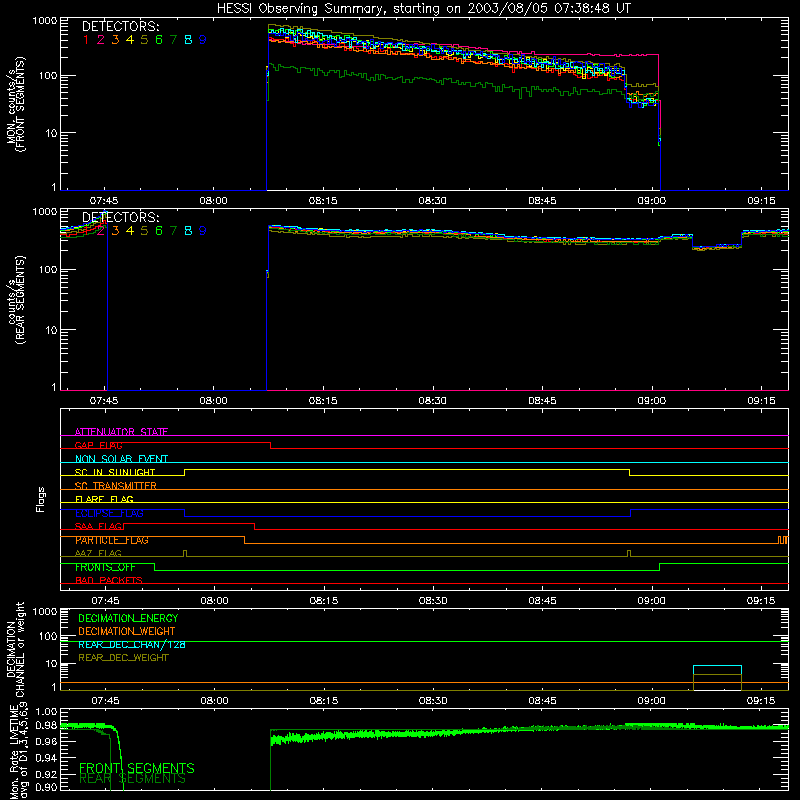Click DETECTORS: heading in front segments plot

[x=121, y=26]
